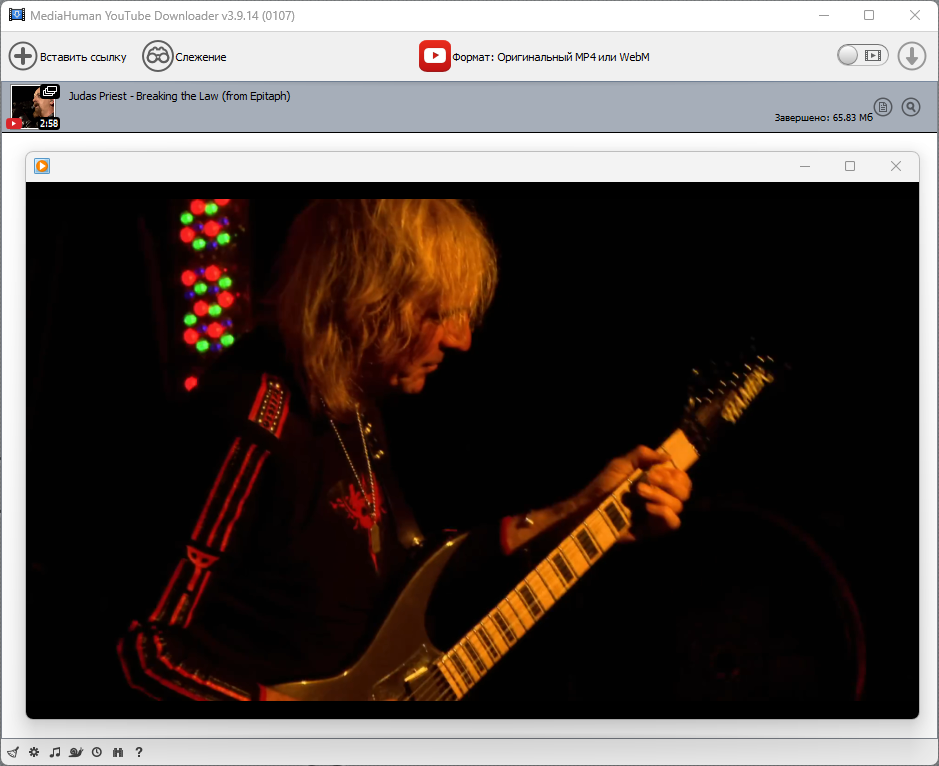Screen dimensions: 939x766
Task: Open the 'Слежение' tracking binoculars button
Action: point(184,57)
